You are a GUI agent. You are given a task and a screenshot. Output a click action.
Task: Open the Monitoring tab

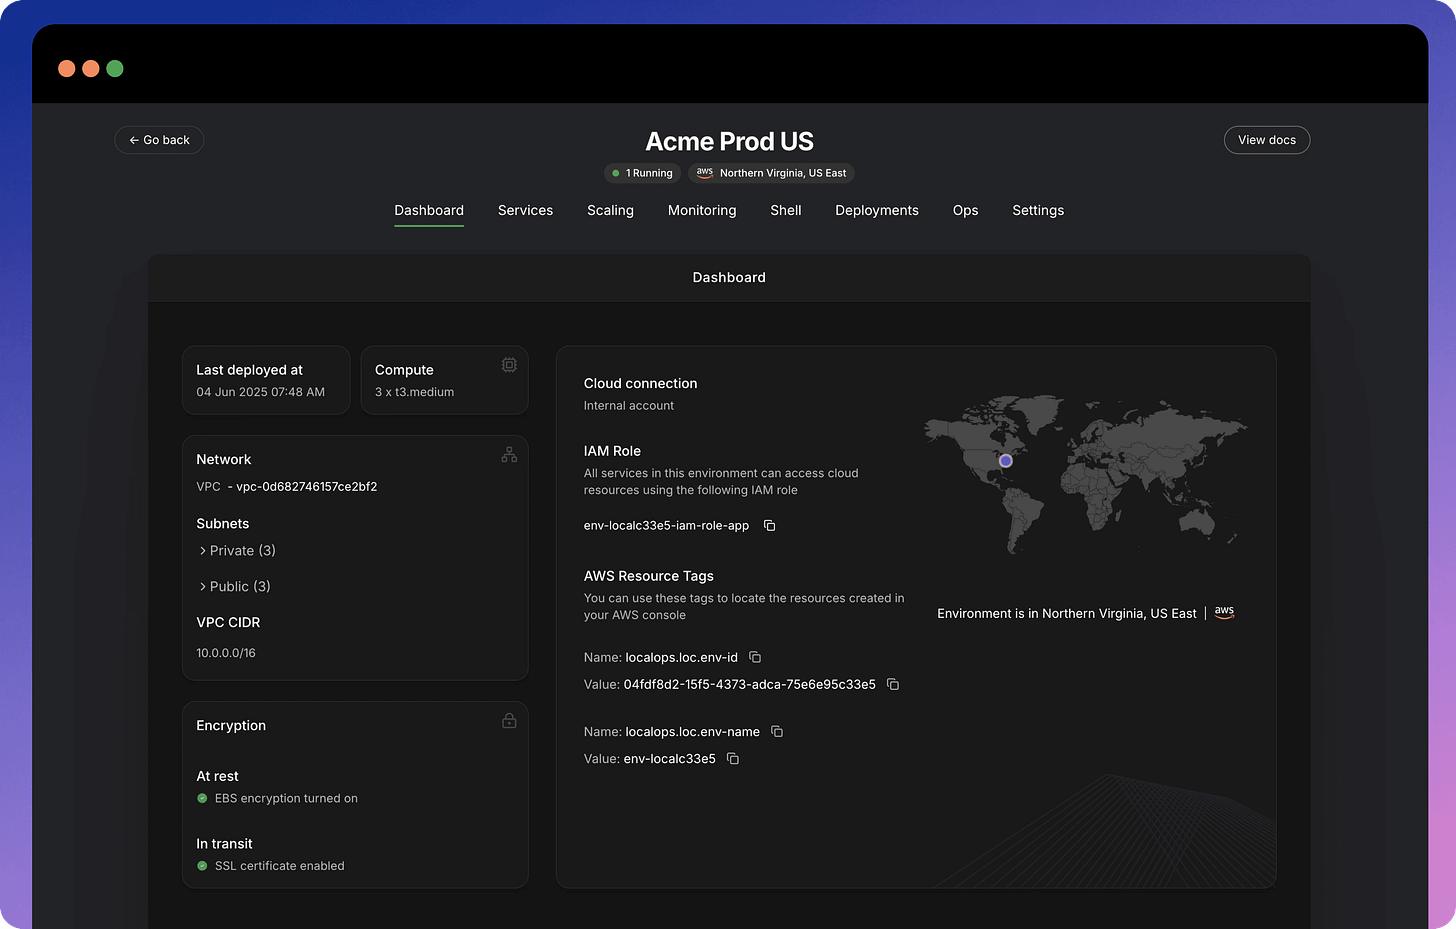(702, 211)
